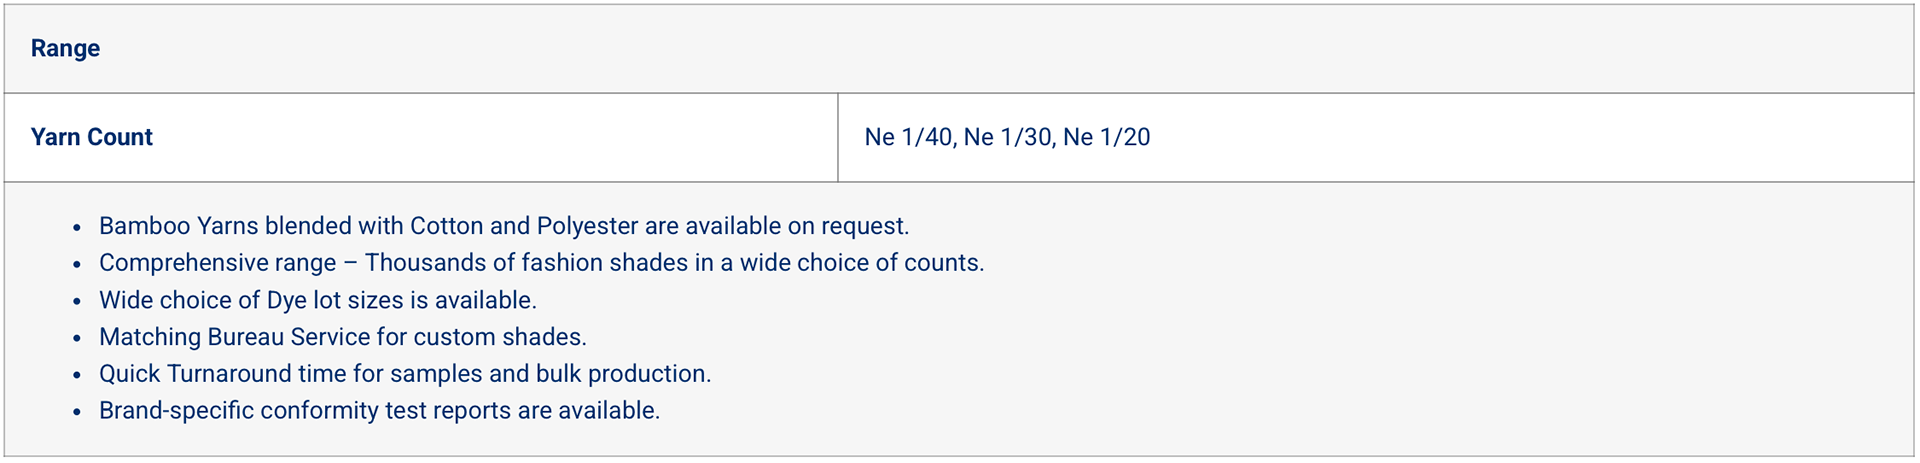Image resolution: width=1920 pixels, height=463 pixels.
Task: Click the Ne 1/40 yarn count value
Action: point(908,137)
